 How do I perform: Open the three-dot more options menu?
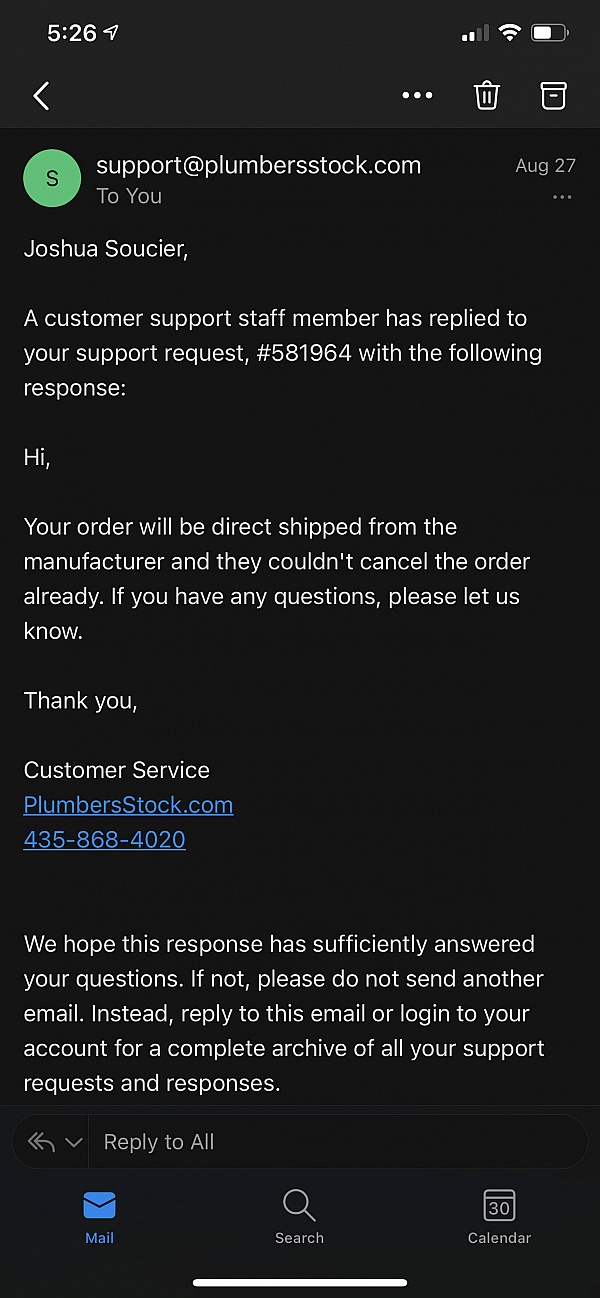417,96
